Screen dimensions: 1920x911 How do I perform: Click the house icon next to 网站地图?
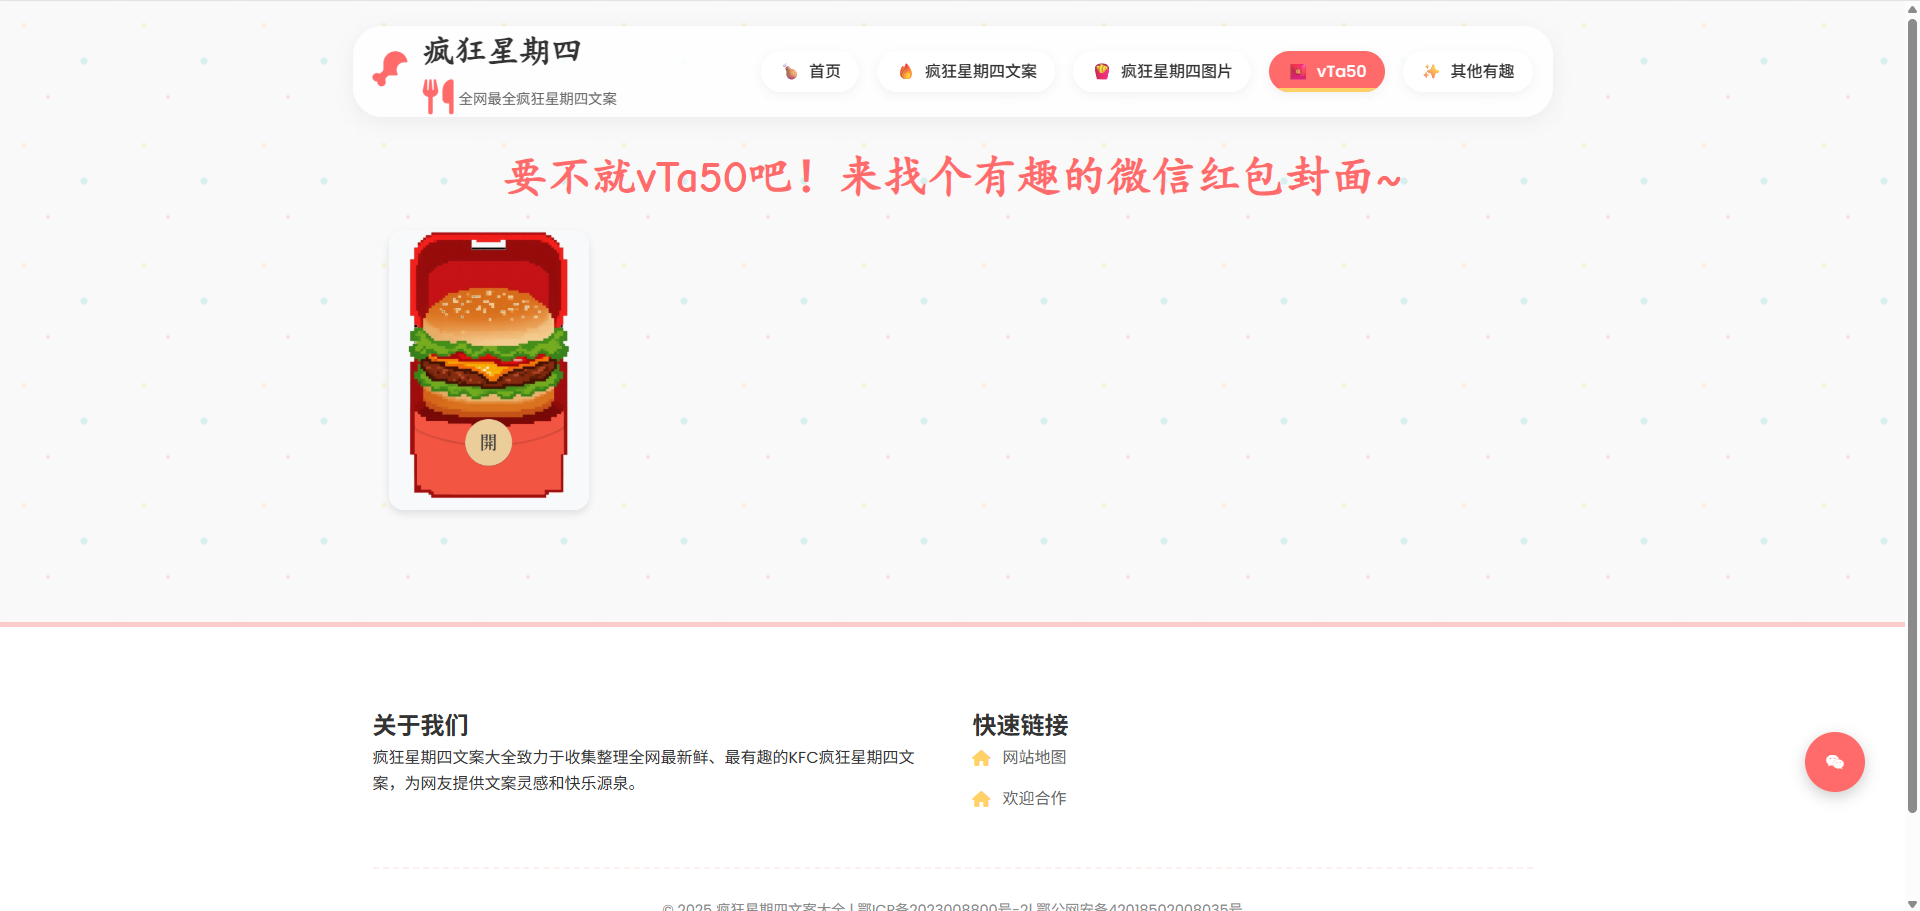click(x=981, y=758)
